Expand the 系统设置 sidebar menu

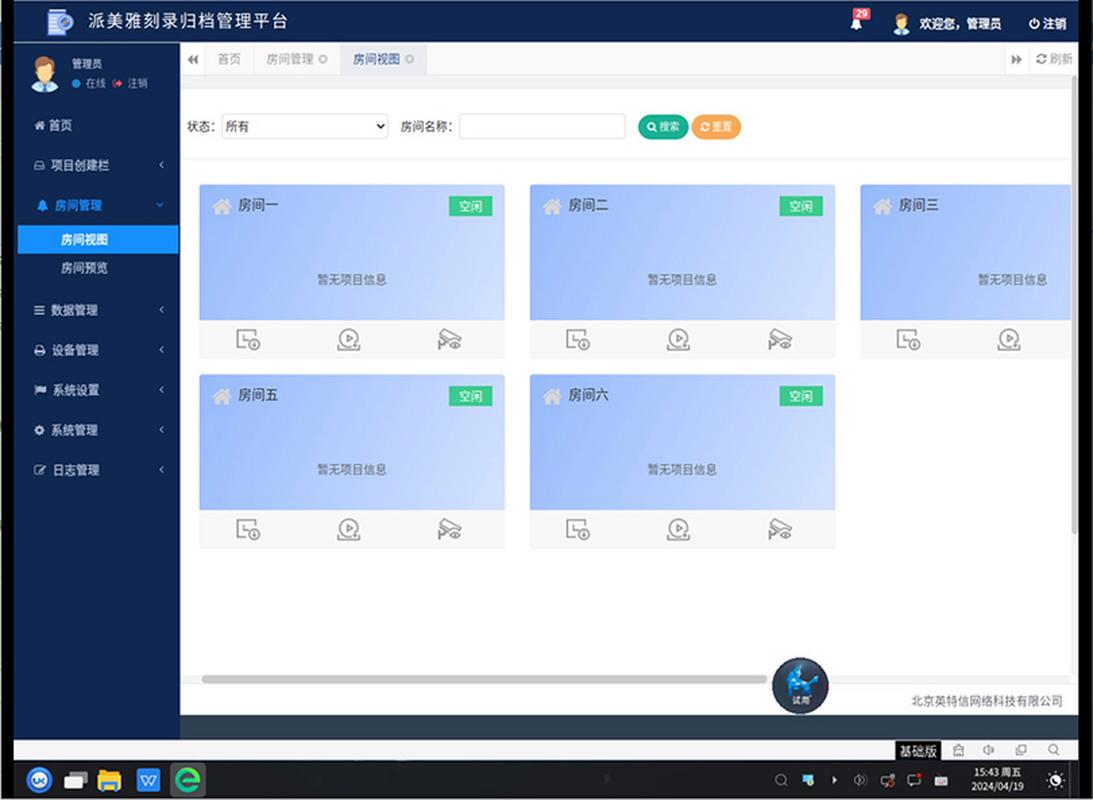click(96, 390)
